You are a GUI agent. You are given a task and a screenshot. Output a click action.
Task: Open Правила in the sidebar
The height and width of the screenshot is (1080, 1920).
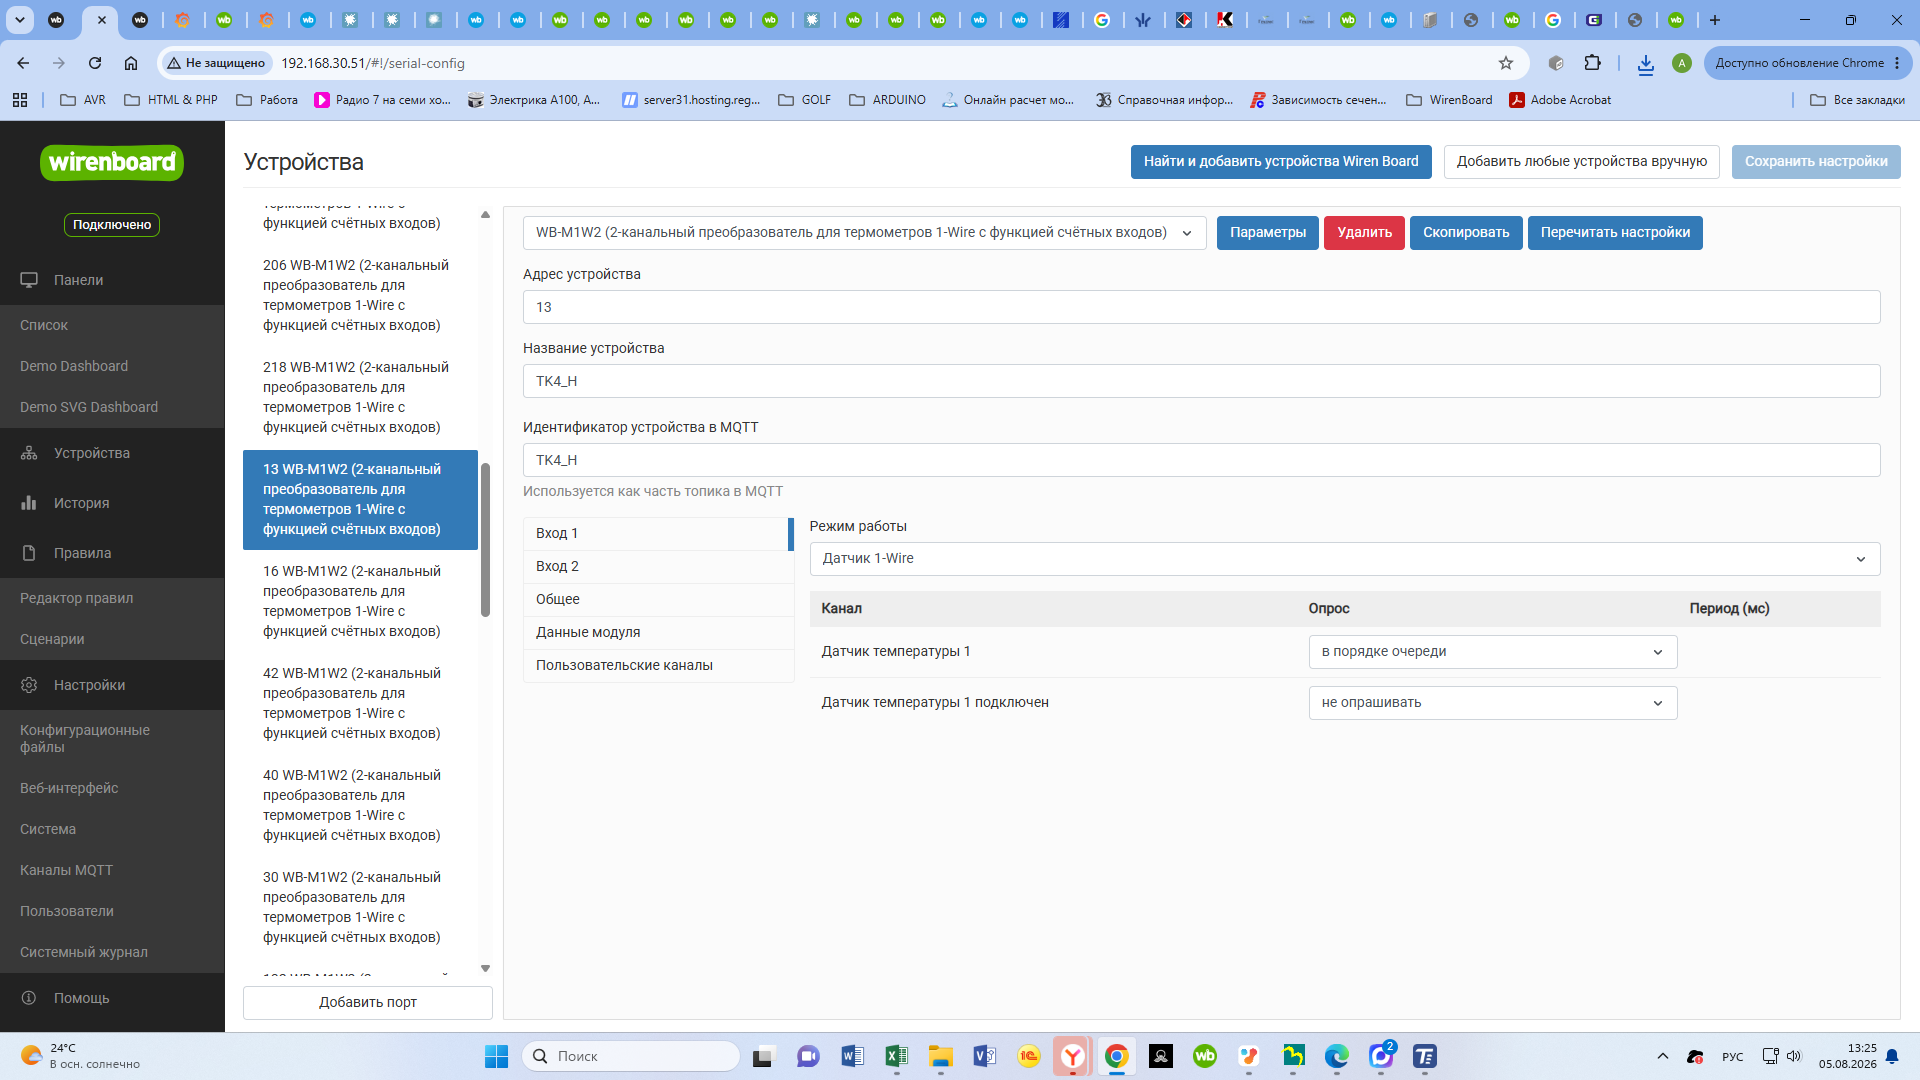[112, 553]
